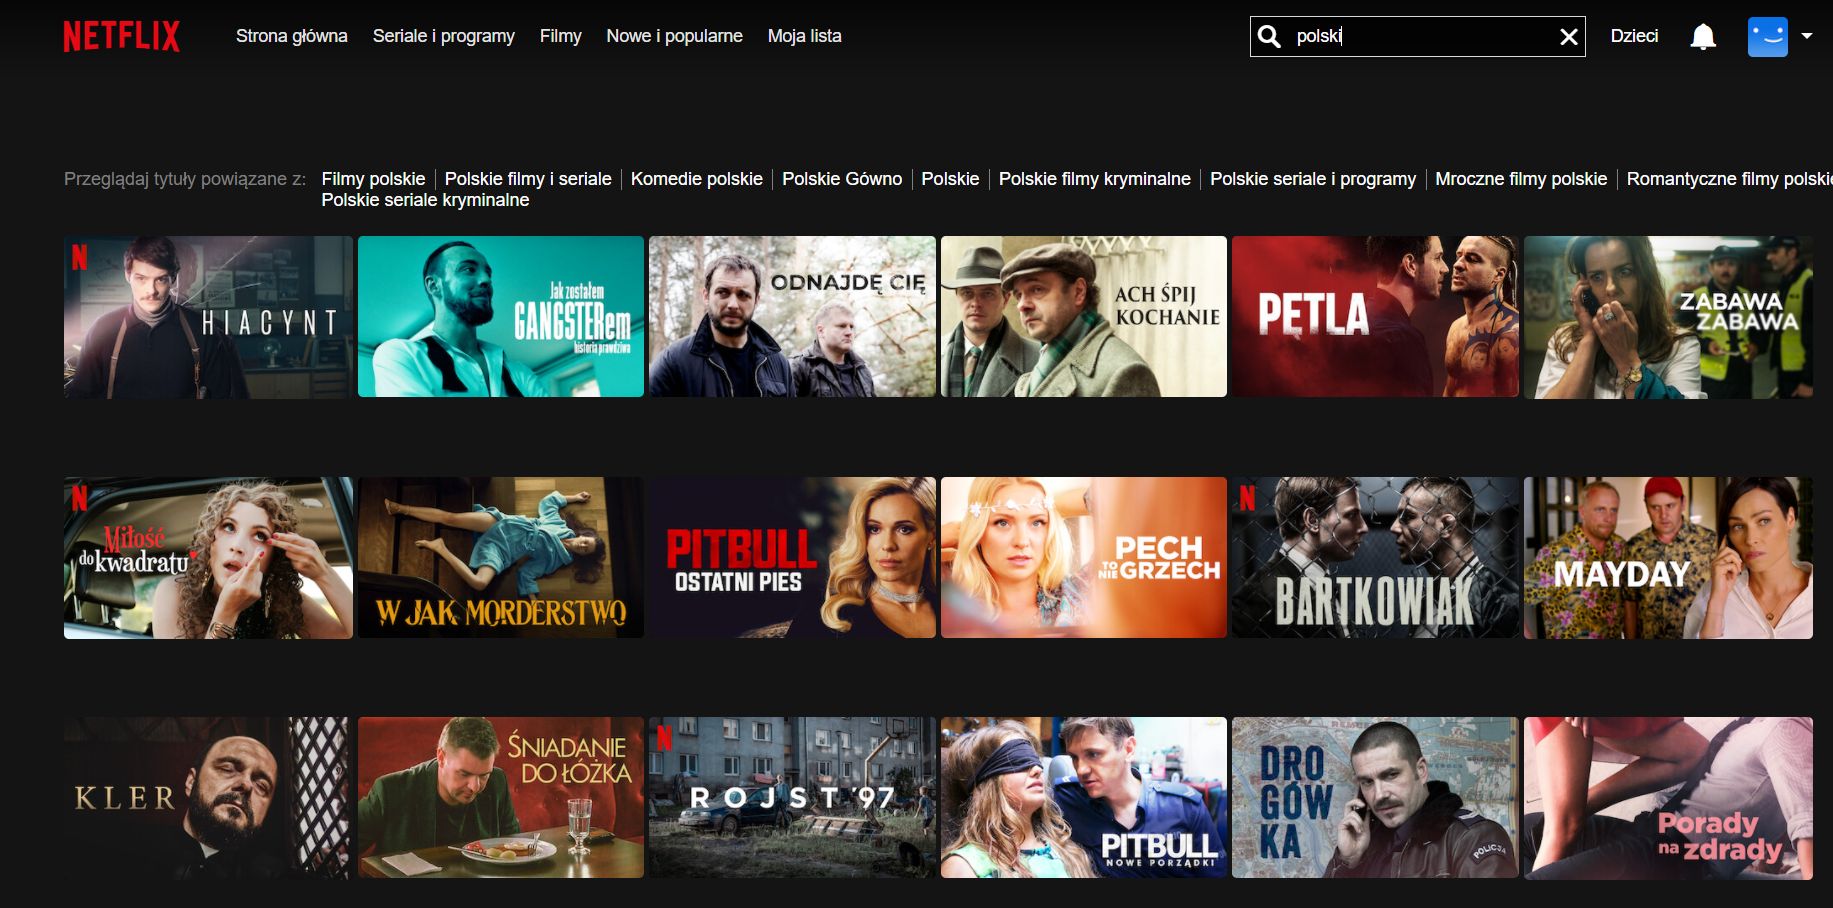Open Porady na zdrady thumbnail
The image size is (1833, 908).
(1668, 798)
